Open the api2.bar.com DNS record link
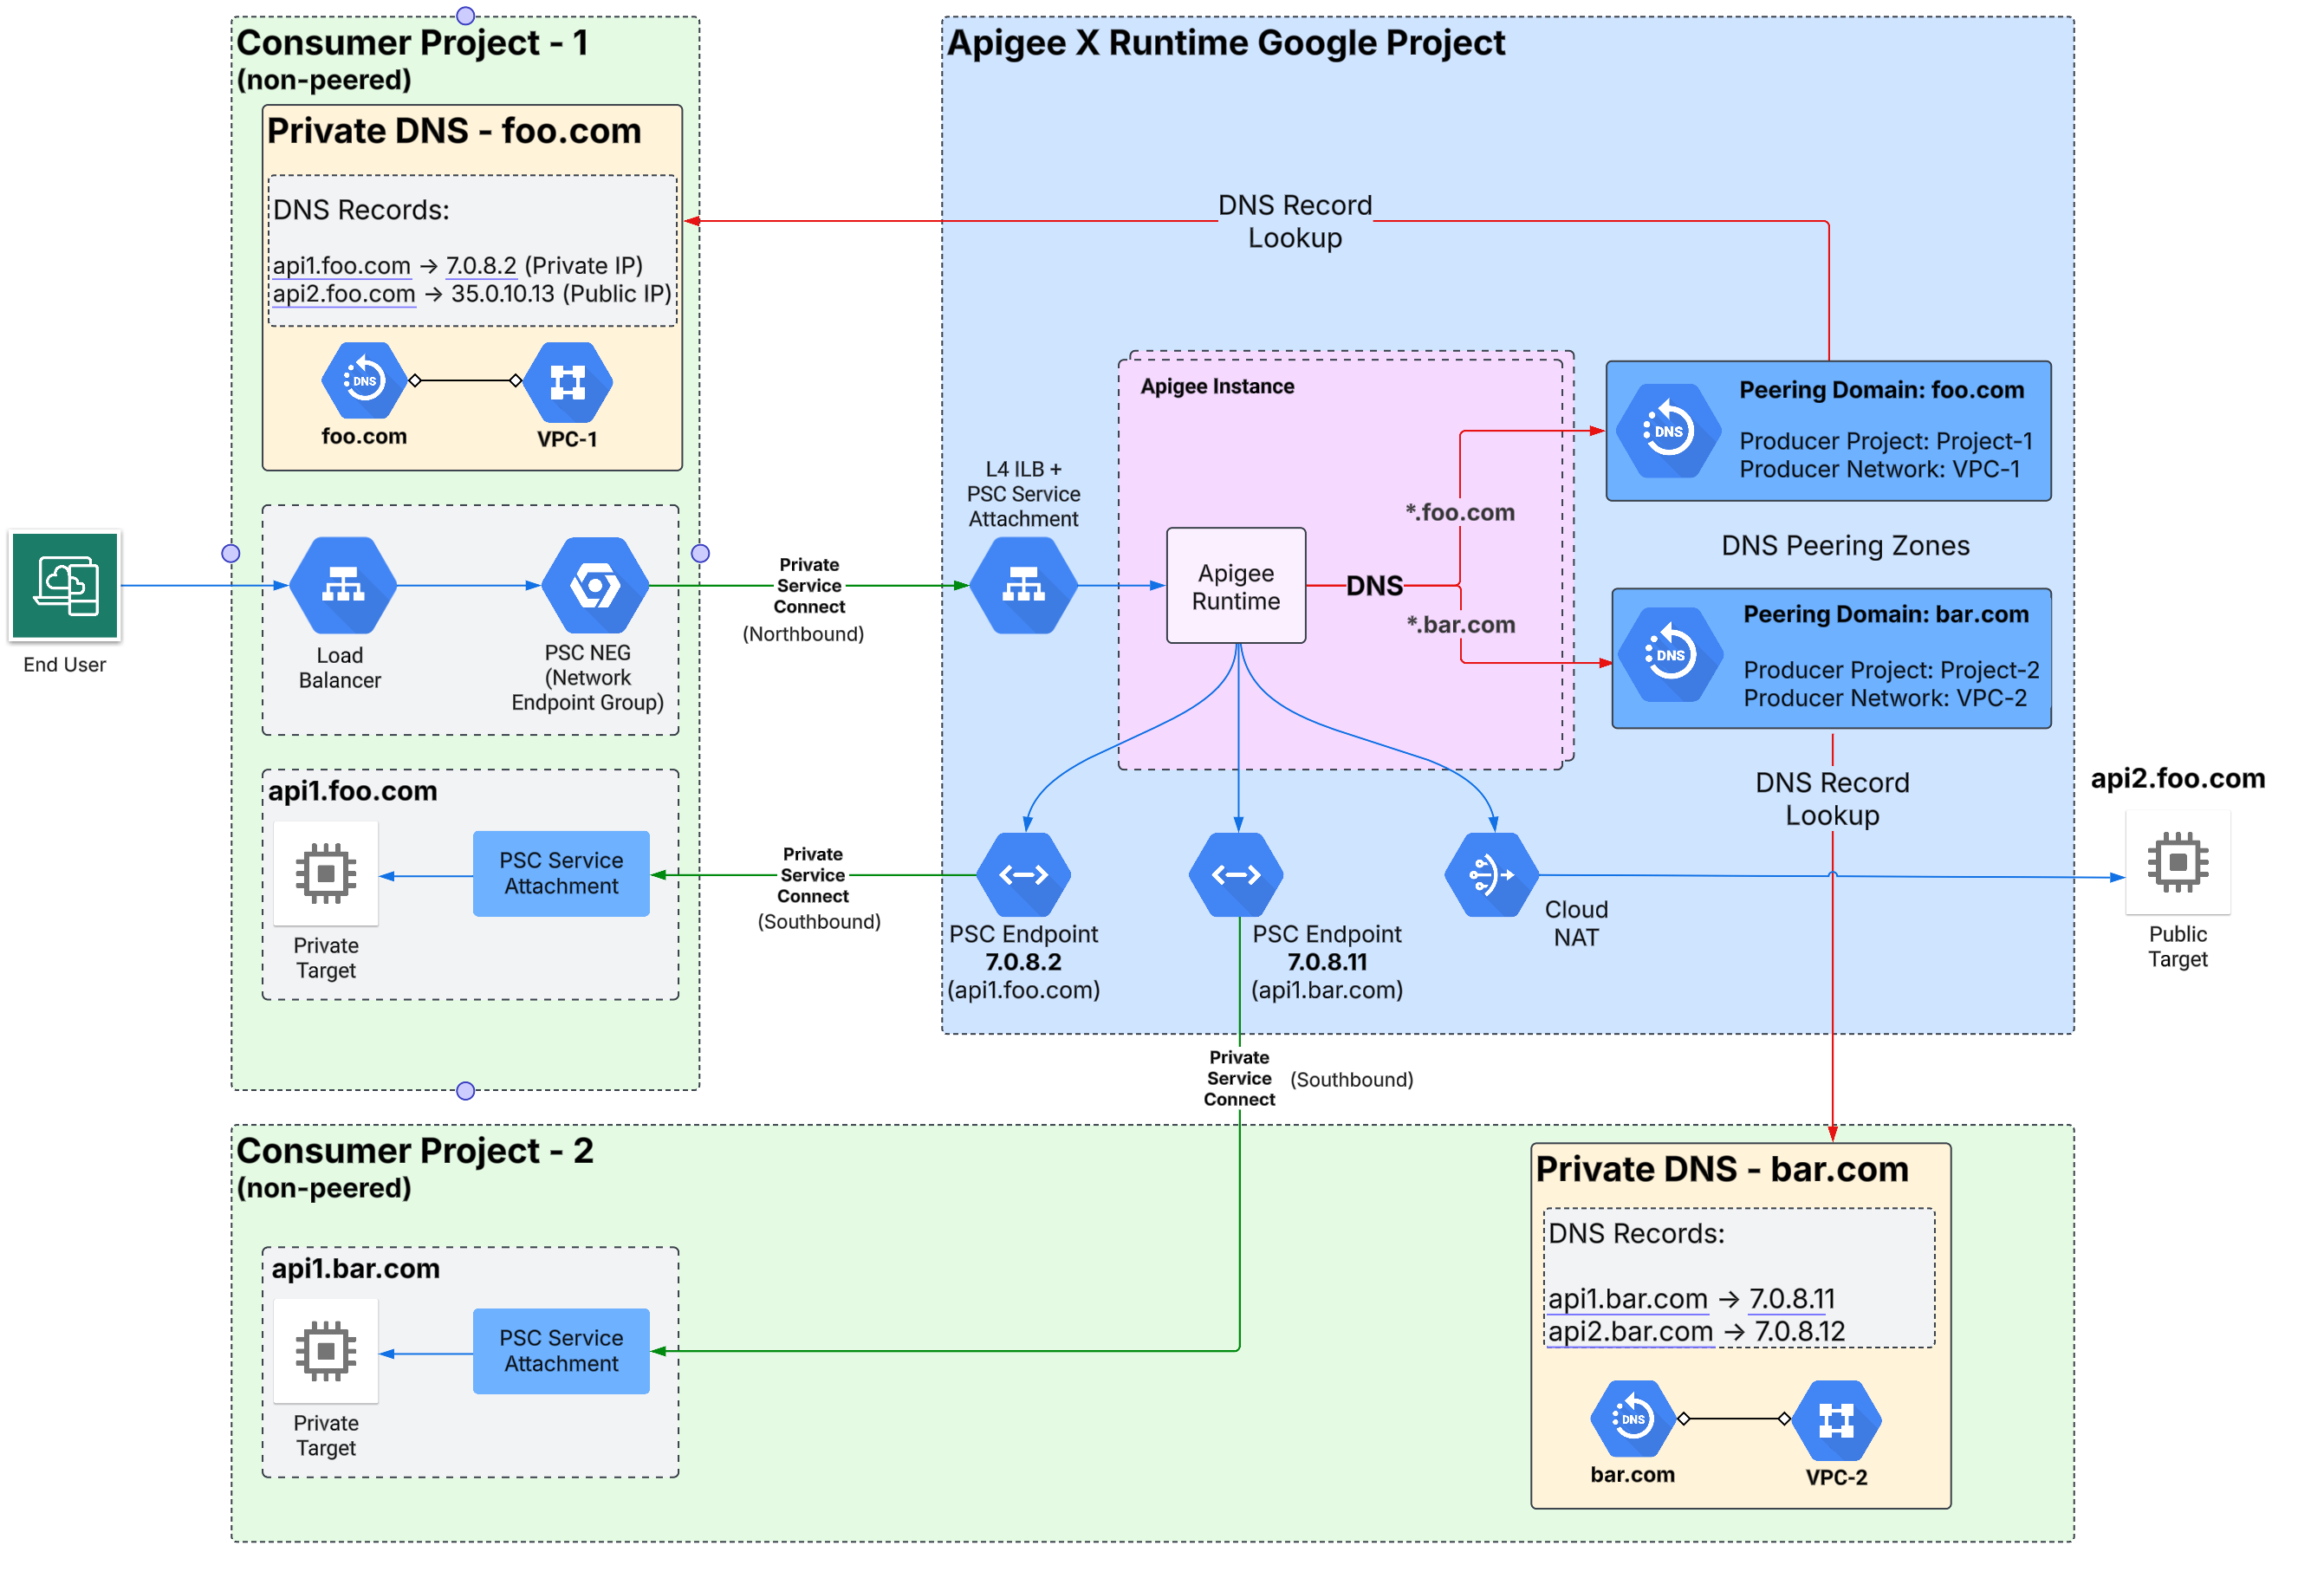2324x1591 pixels. (x=1630, y=1332)
